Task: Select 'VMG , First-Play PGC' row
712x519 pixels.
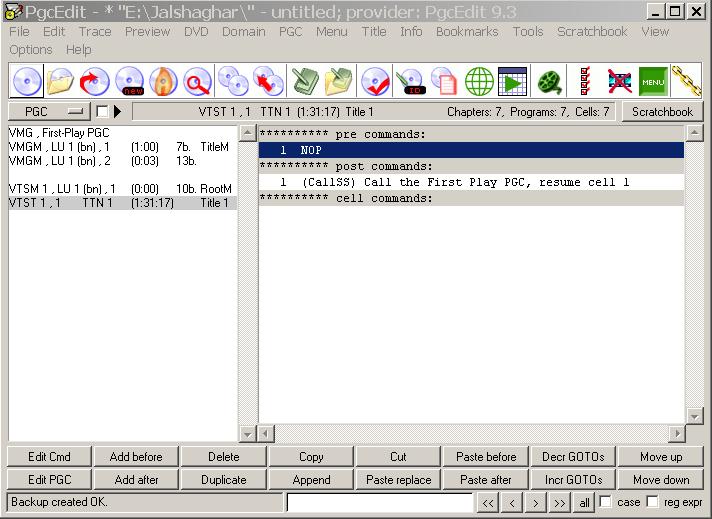Action: 123,133
